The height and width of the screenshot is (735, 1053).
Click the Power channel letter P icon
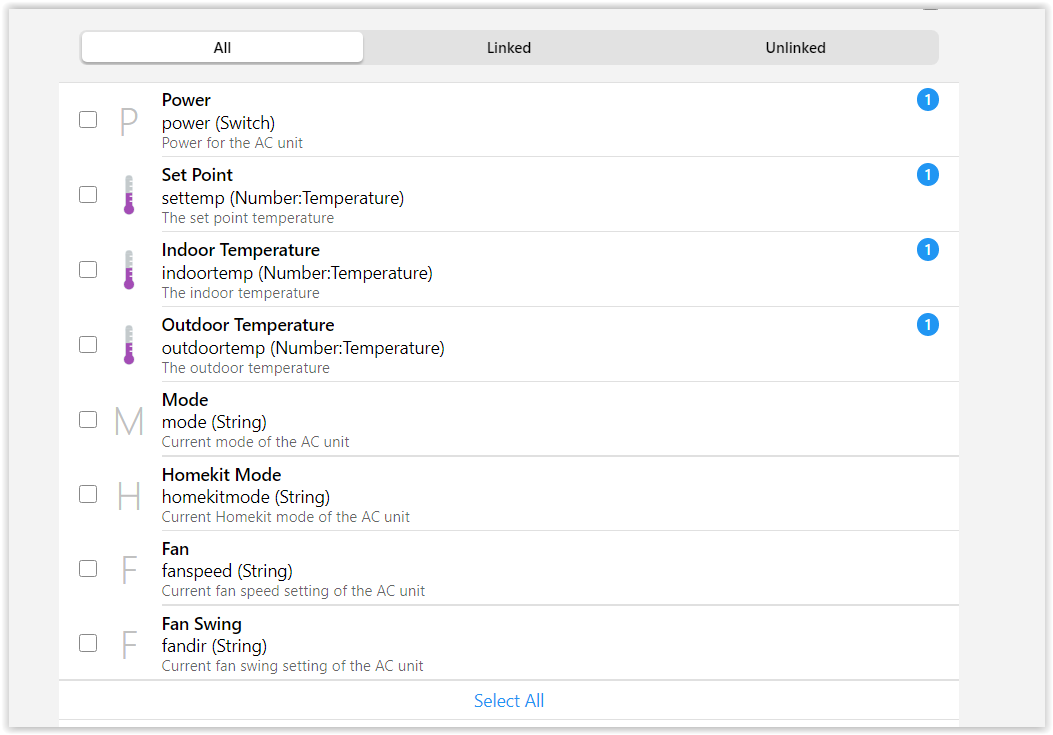click(128, 121)
